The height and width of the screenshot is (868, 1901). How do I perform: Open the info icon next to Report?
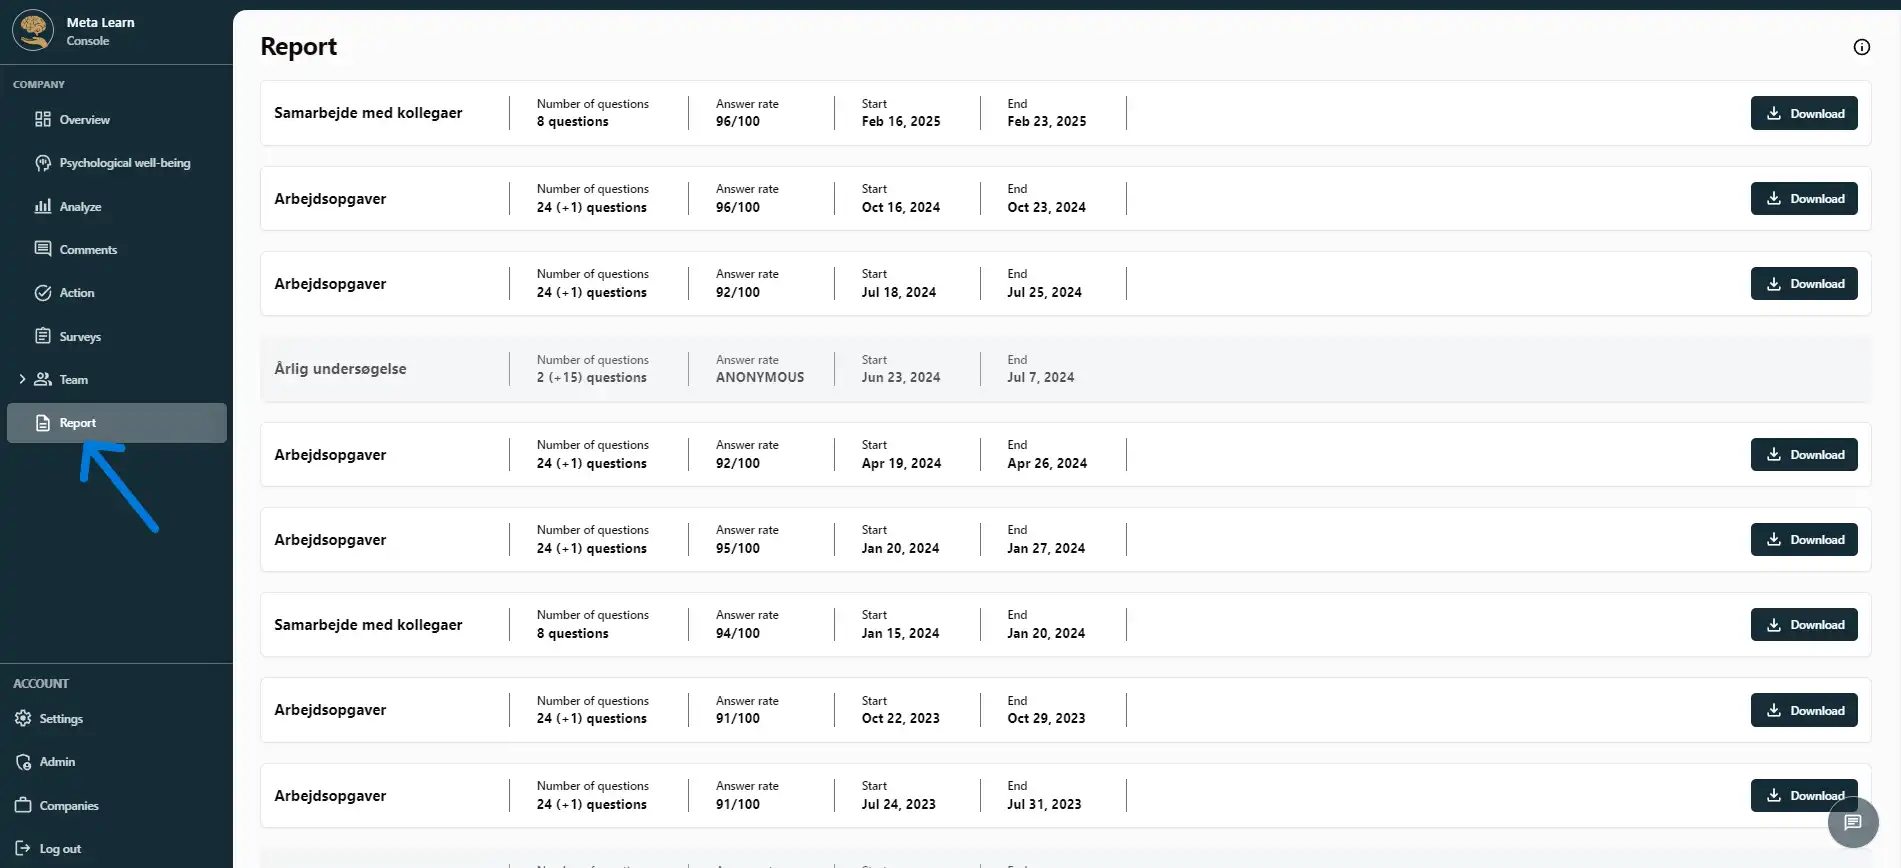pyautogui.click(x=1861, y=47)
